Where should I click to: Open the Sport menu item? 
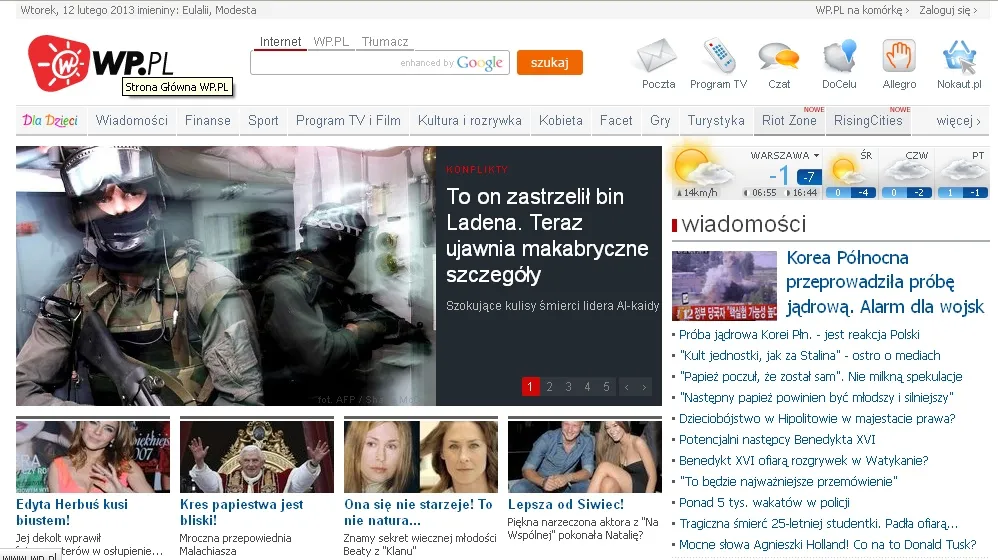pos(263,121)
